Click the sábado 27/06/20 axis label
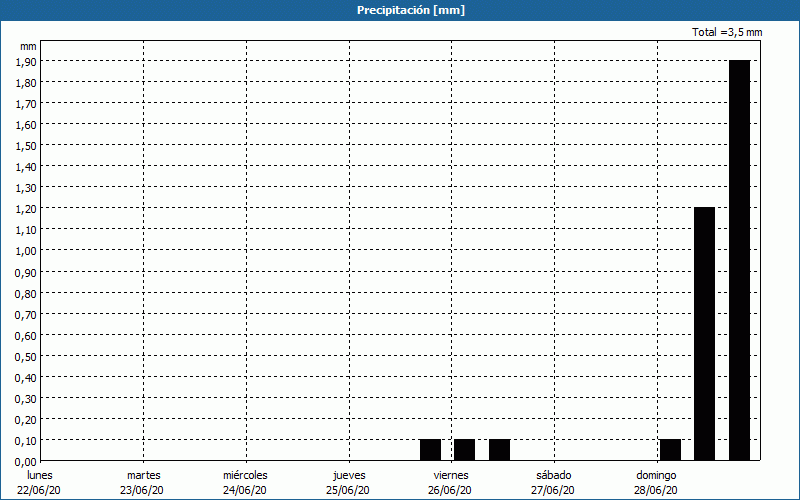 pos(553,483)
